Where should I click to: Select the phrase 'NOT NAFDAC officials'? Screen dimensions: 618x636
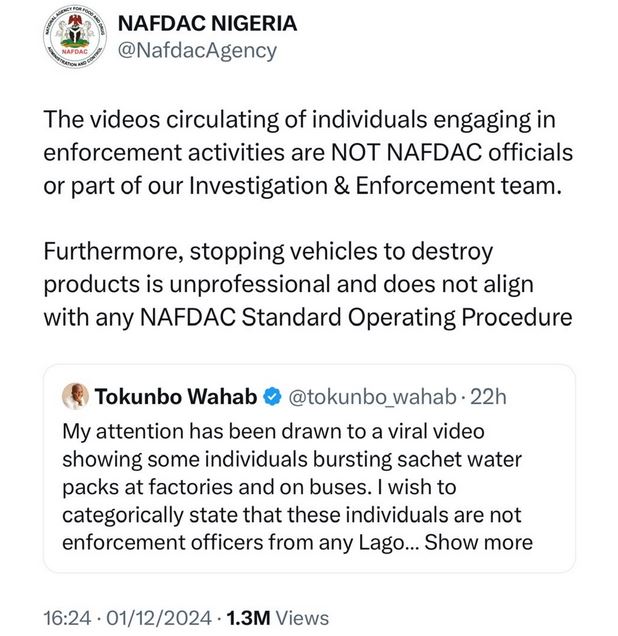pos(452,153)
